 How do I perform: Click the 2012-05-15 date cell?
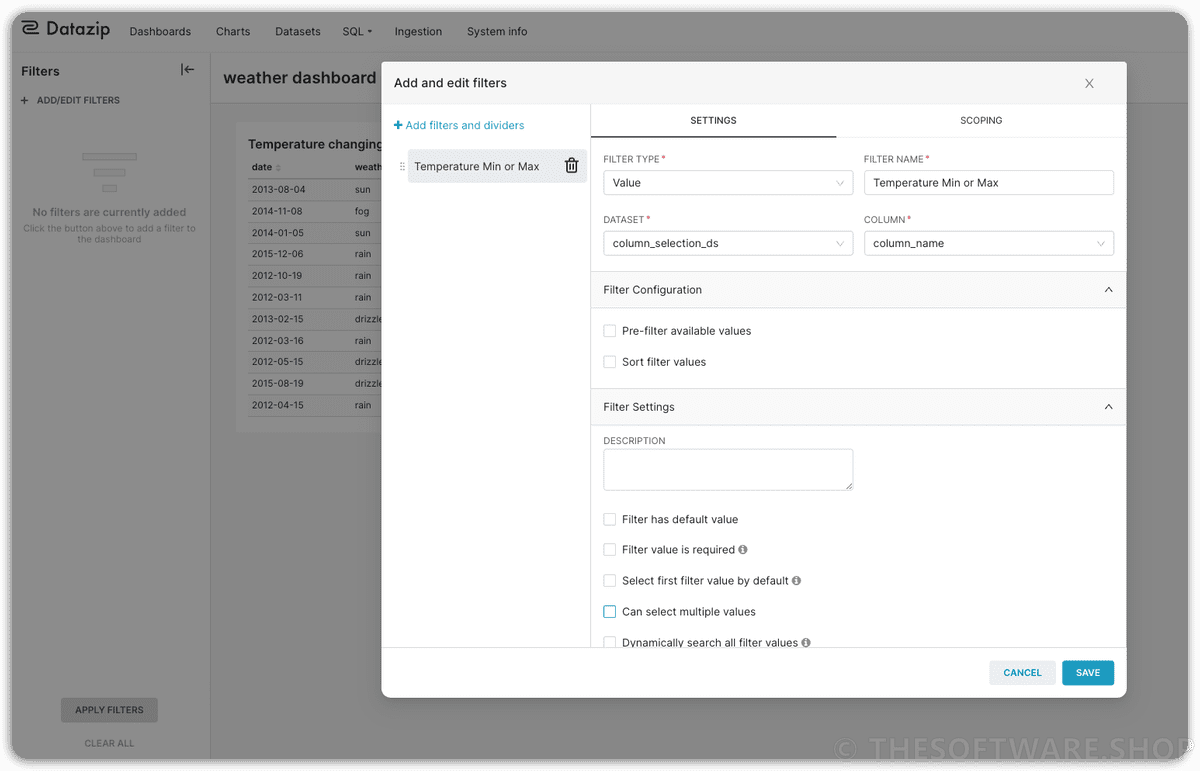click(x=277, y=362)
